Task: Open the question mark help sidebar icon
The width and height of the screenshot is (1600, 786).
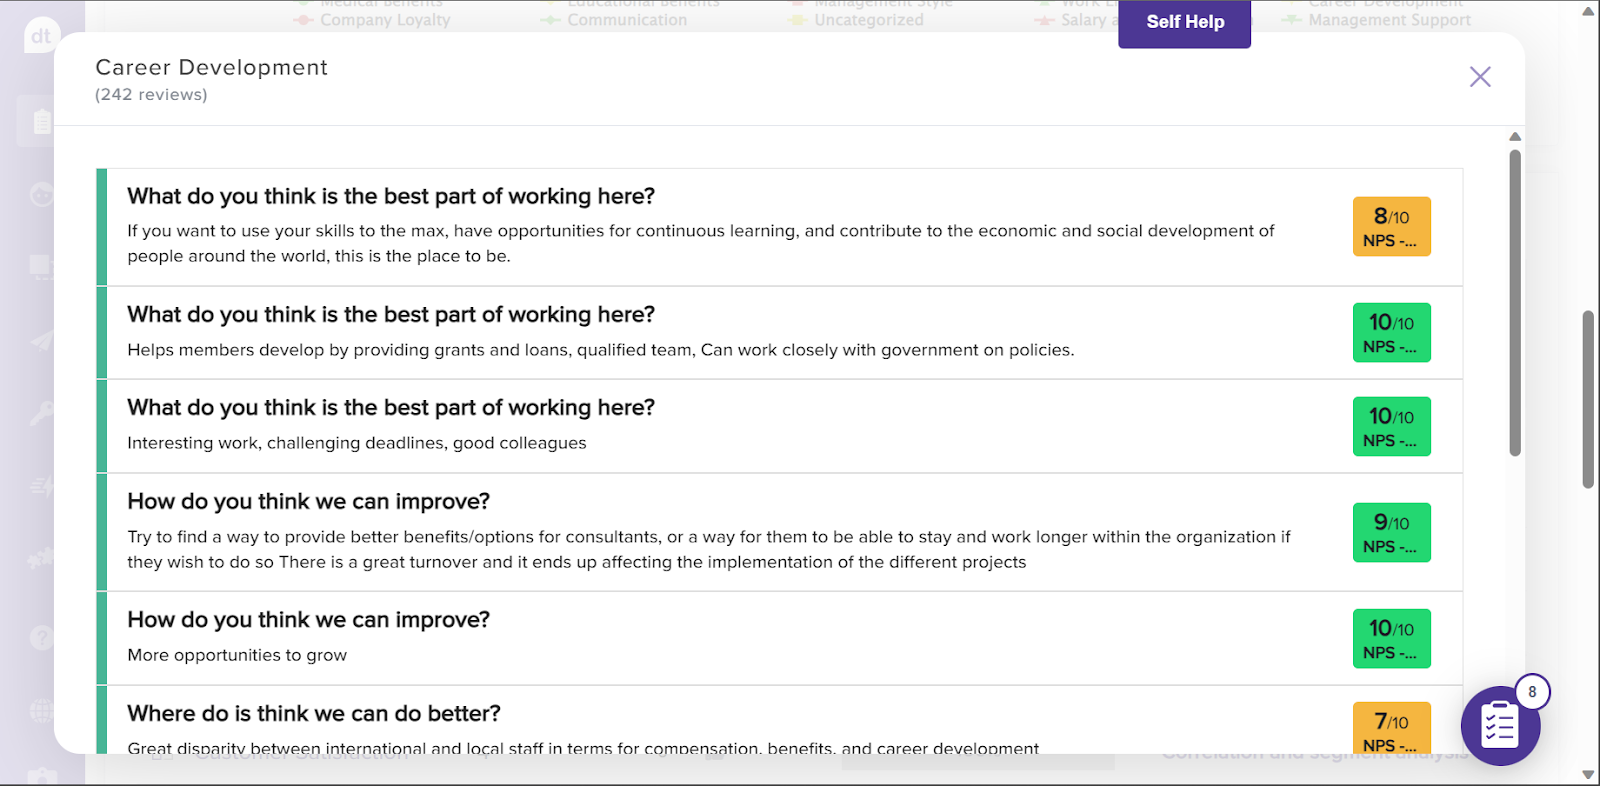Action: (41, 637)
